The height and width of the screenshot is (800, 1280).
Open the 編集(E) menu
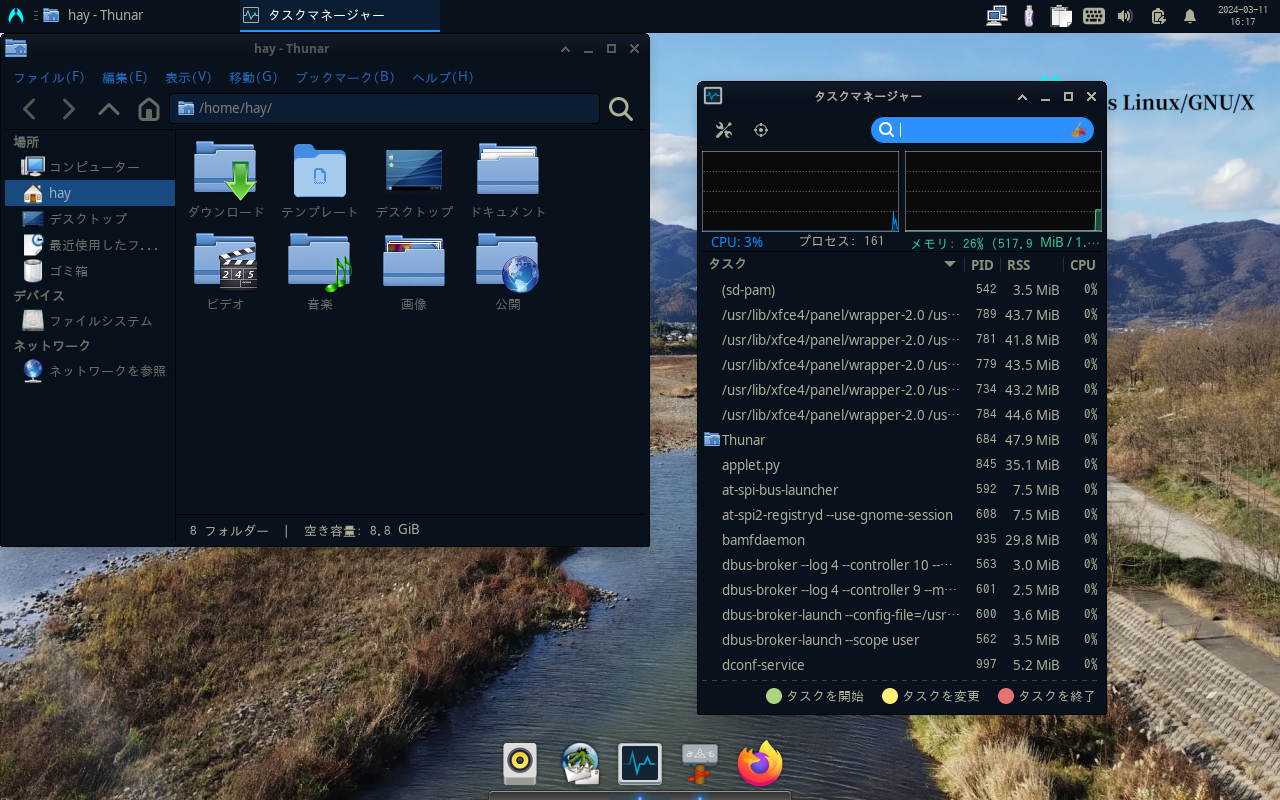(x=125, y=77)
